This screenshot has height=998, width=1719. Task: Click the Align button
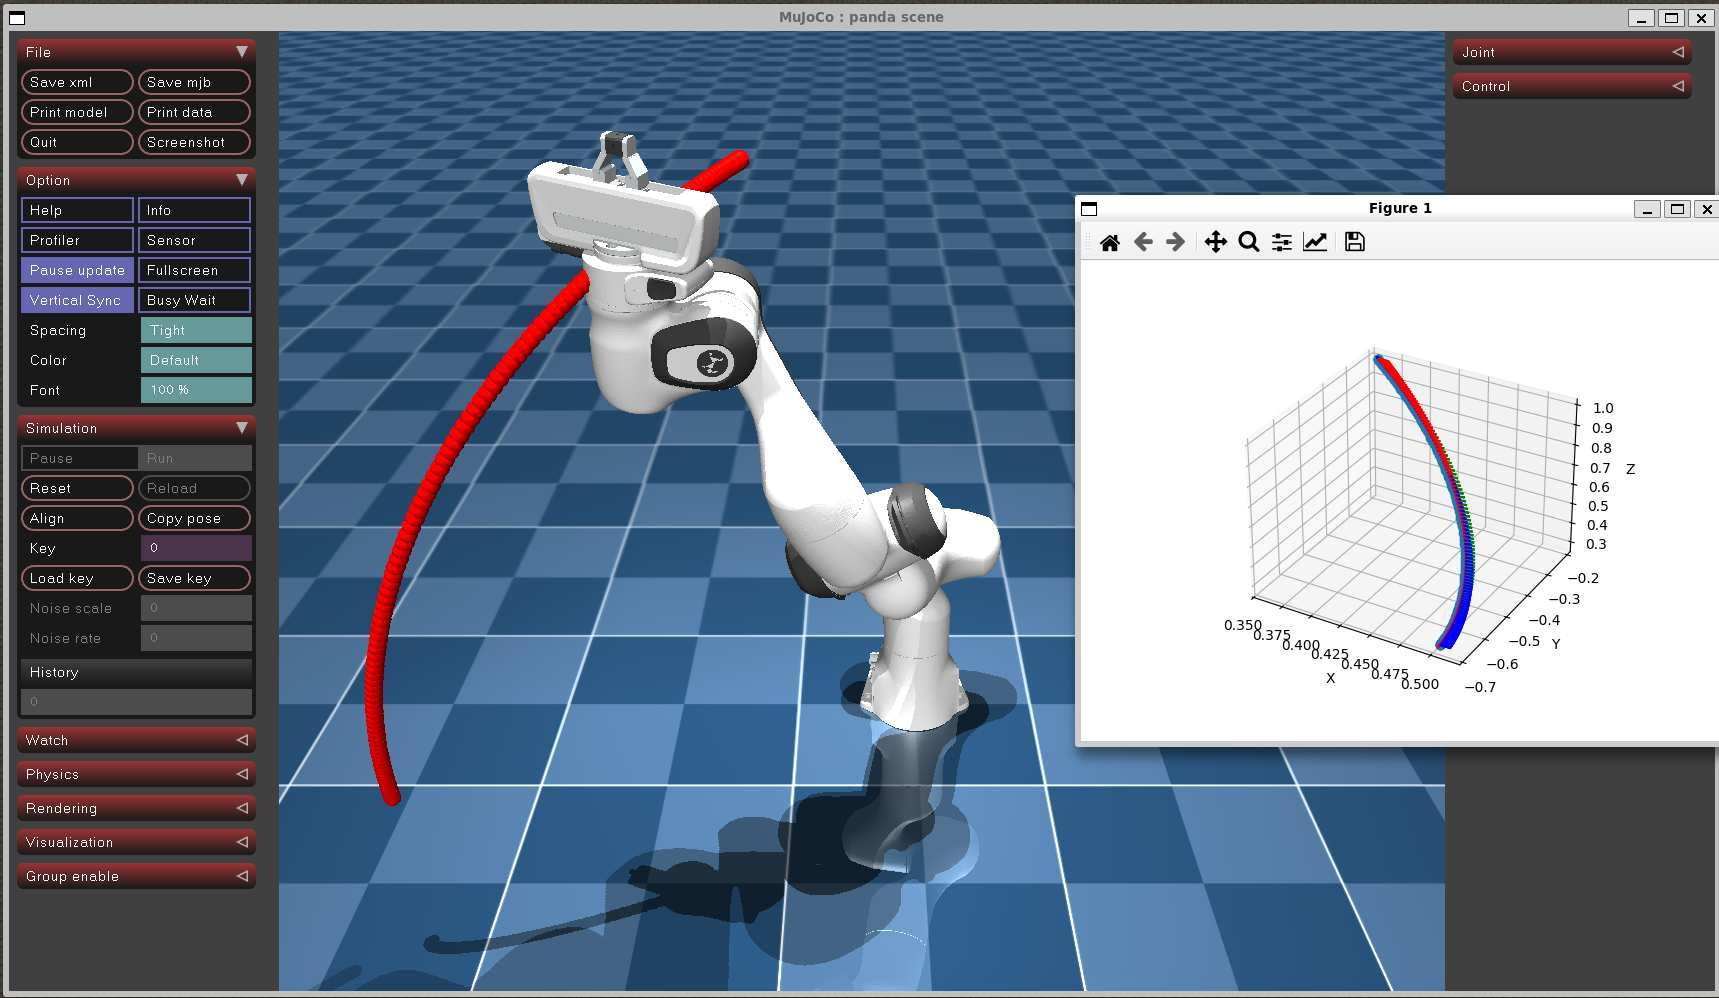77,518
